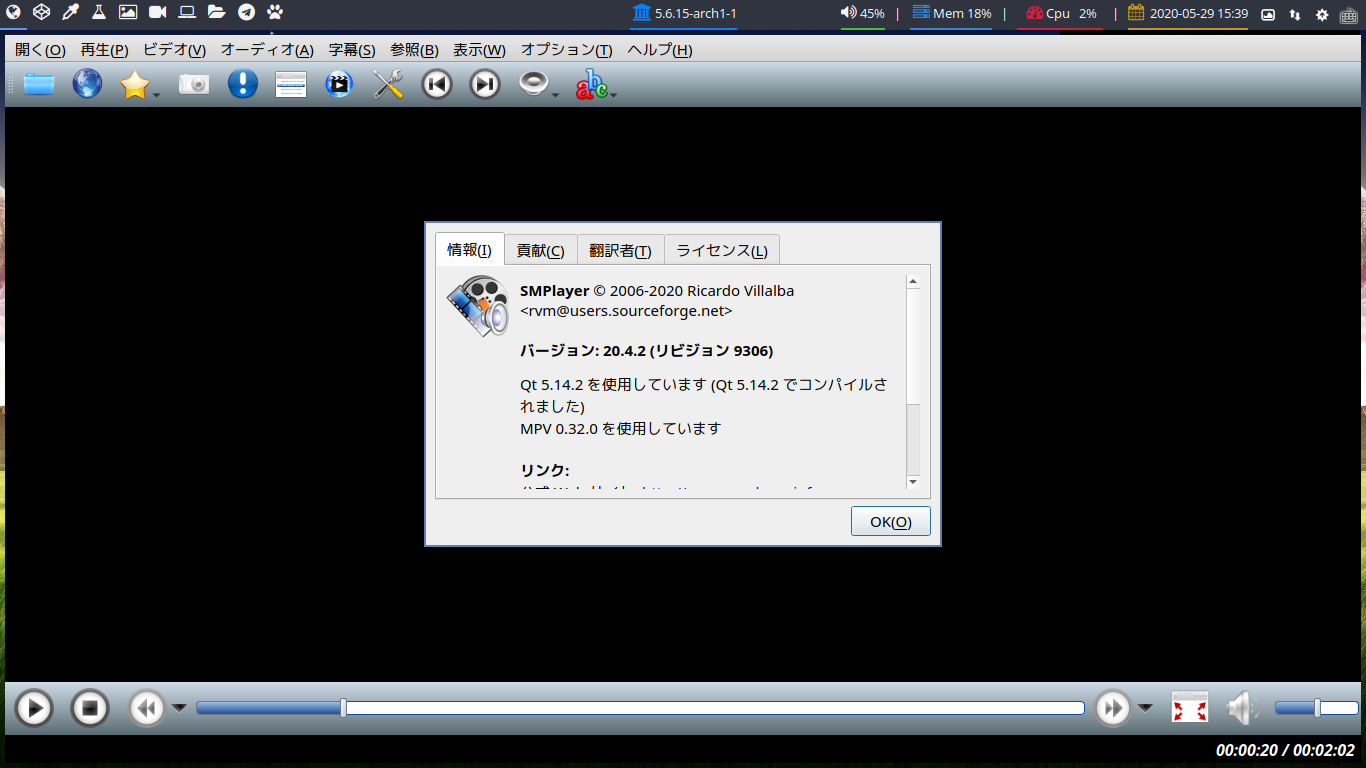The width and height of the screenshot is (1366, 768).
Task: Play the video with the play button
Action: tap(34, 709)
